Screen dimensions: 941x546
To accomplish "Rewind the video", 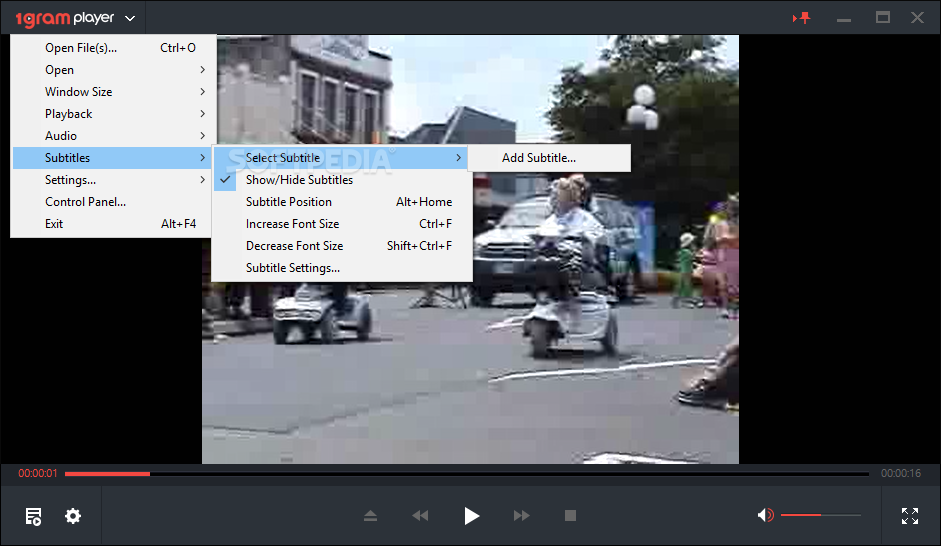I will (420, 515).
